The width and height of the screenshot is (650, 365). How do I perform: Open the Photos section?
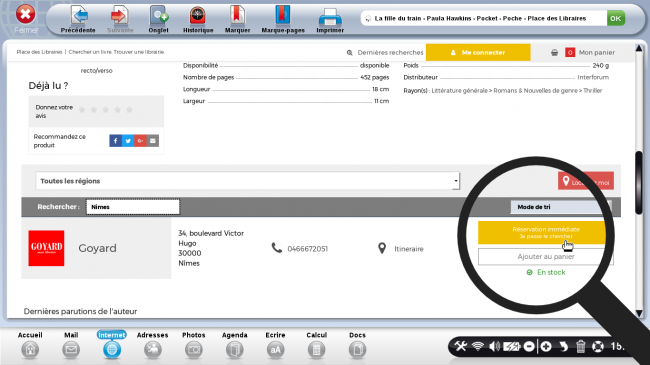(194, 345)
